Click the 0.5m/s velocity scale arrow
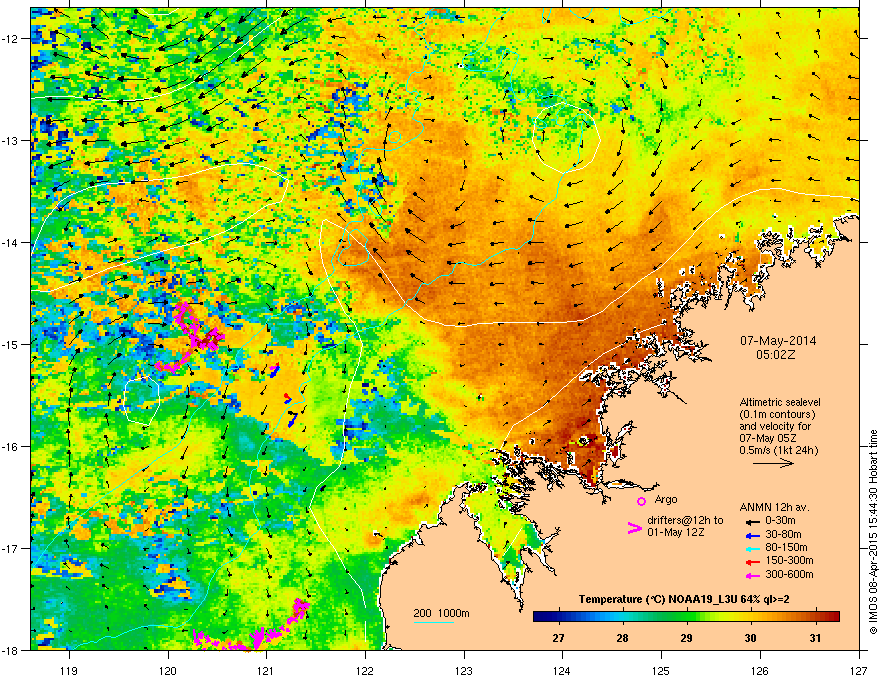880x680 pixels. click(x=773, y=463)
